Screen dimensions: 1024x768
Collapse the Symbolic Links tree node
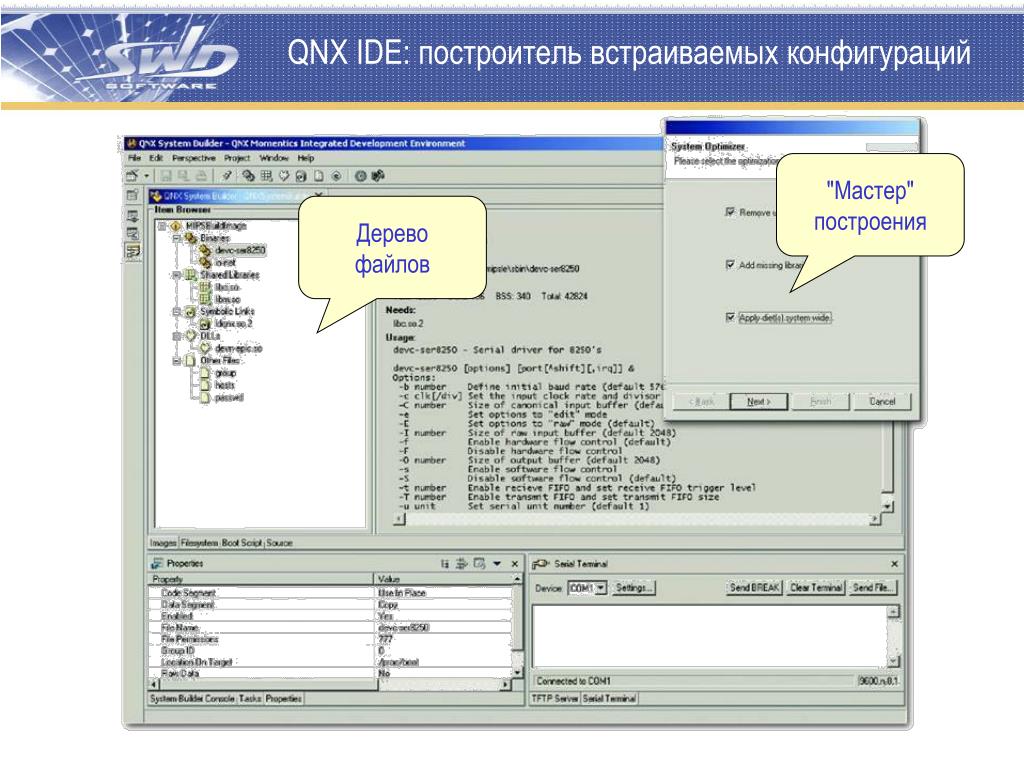176,312
